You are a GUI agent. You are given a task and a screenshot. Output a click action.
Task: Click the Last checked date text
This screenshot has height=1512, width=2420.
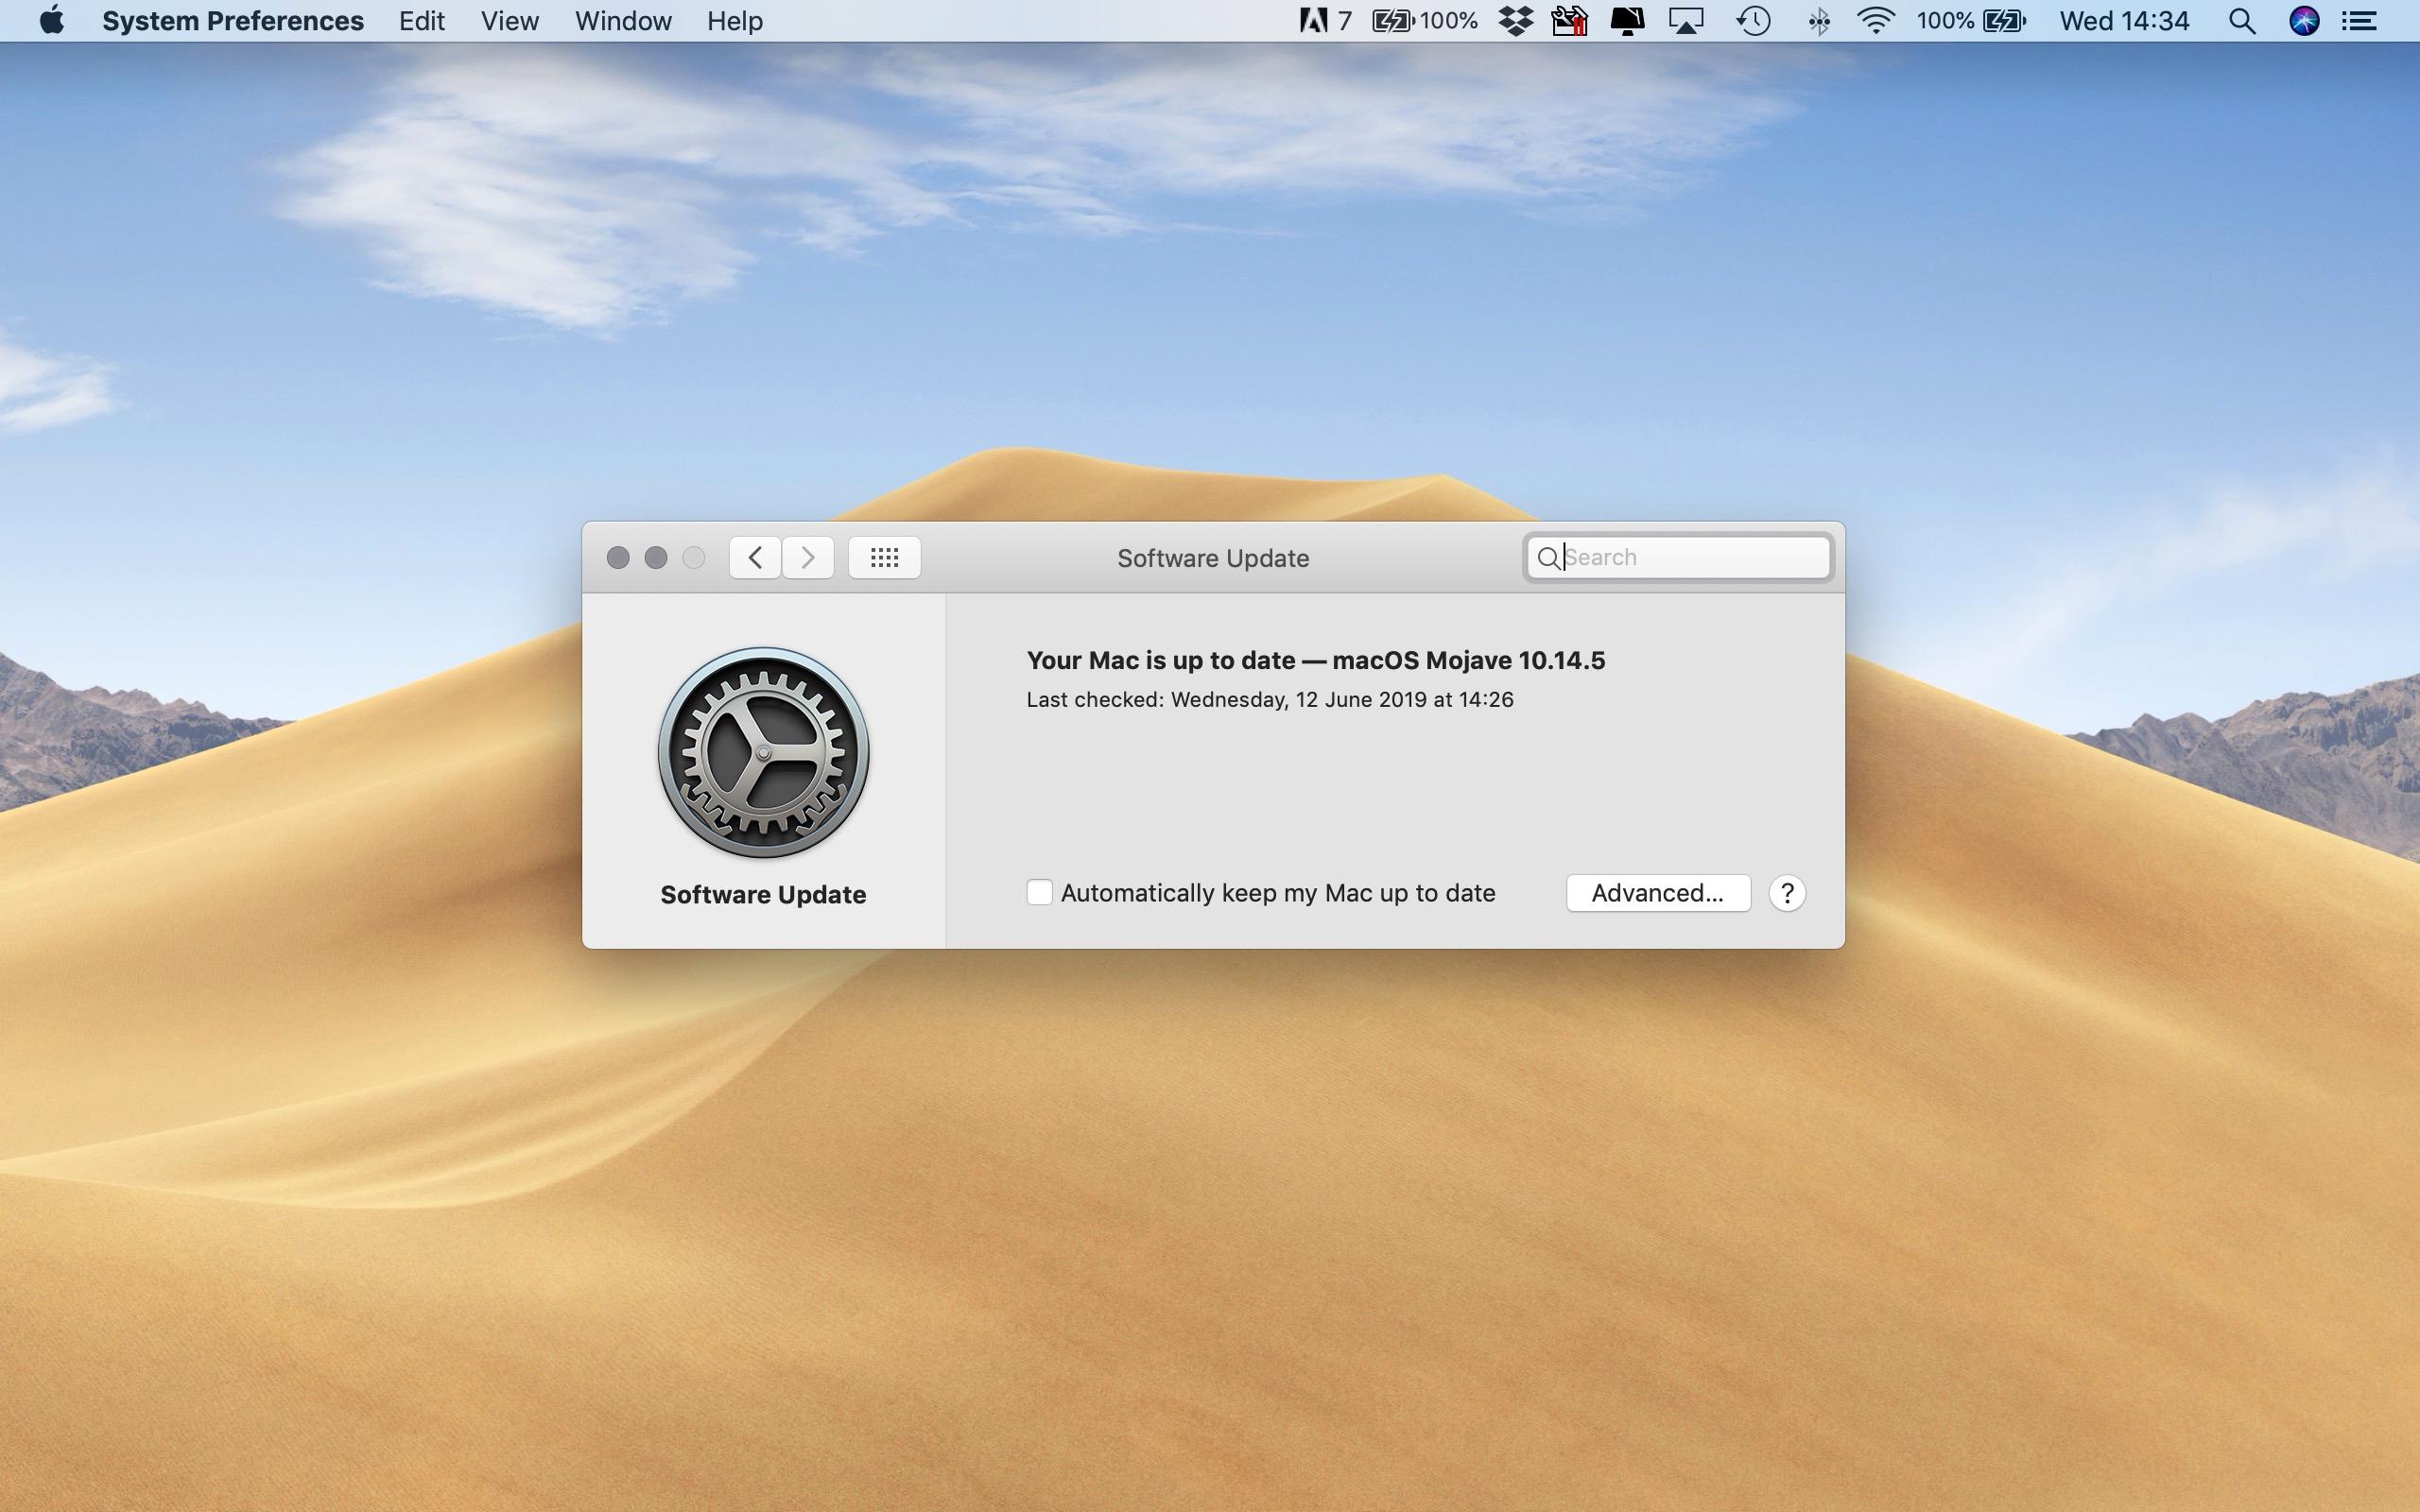point(1270,700)
